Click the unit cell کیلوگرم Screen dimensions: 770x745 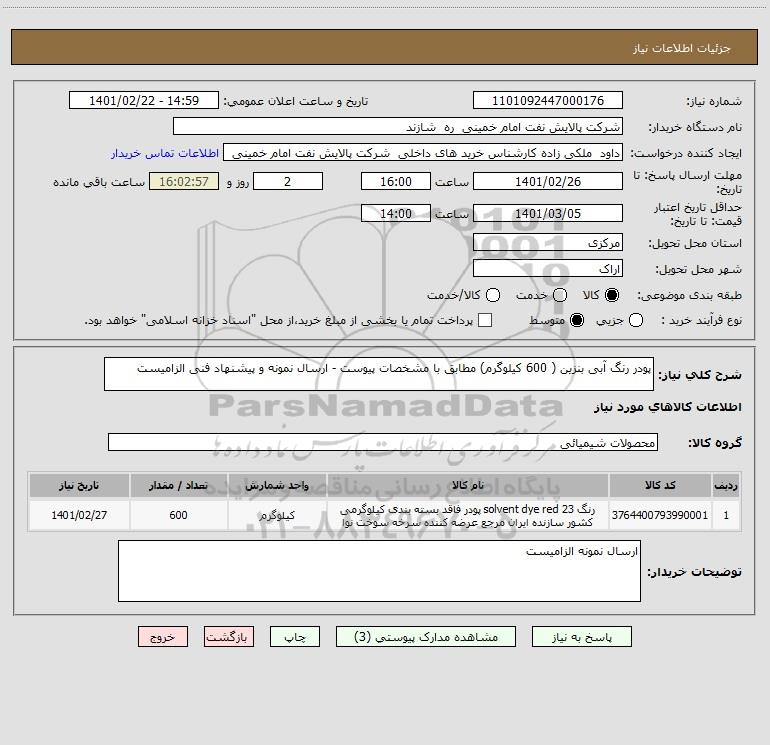pos(277,515)
